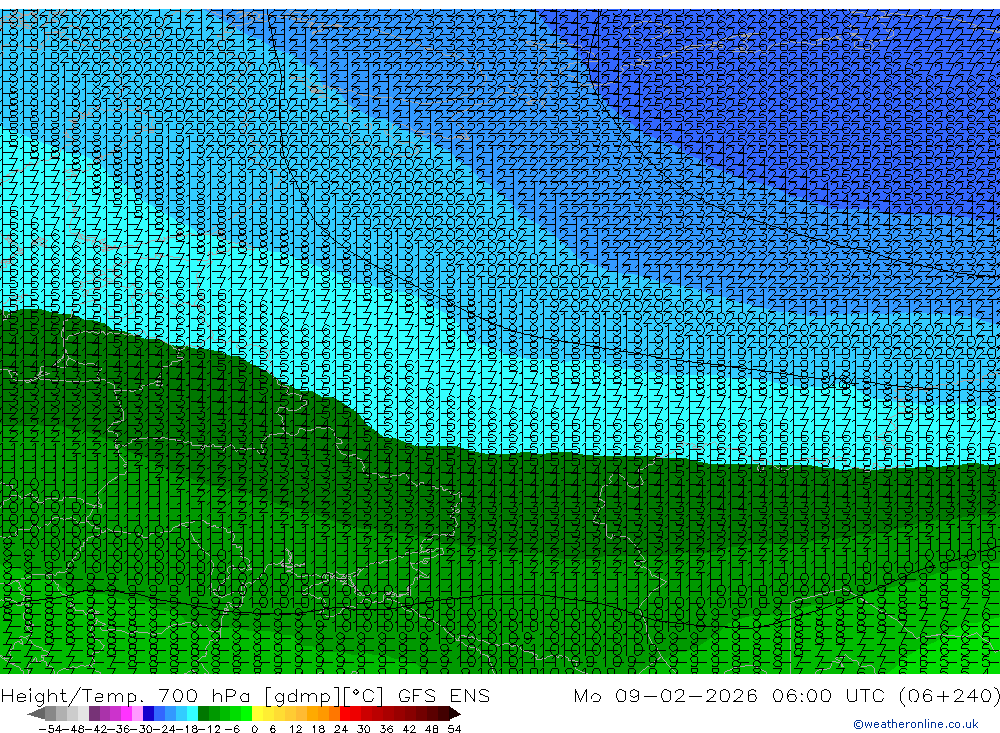Click the '[°C]' unit label
The height and width of the screenshot is (733, 1000).
pyautogui.click(x=364, y=696)
